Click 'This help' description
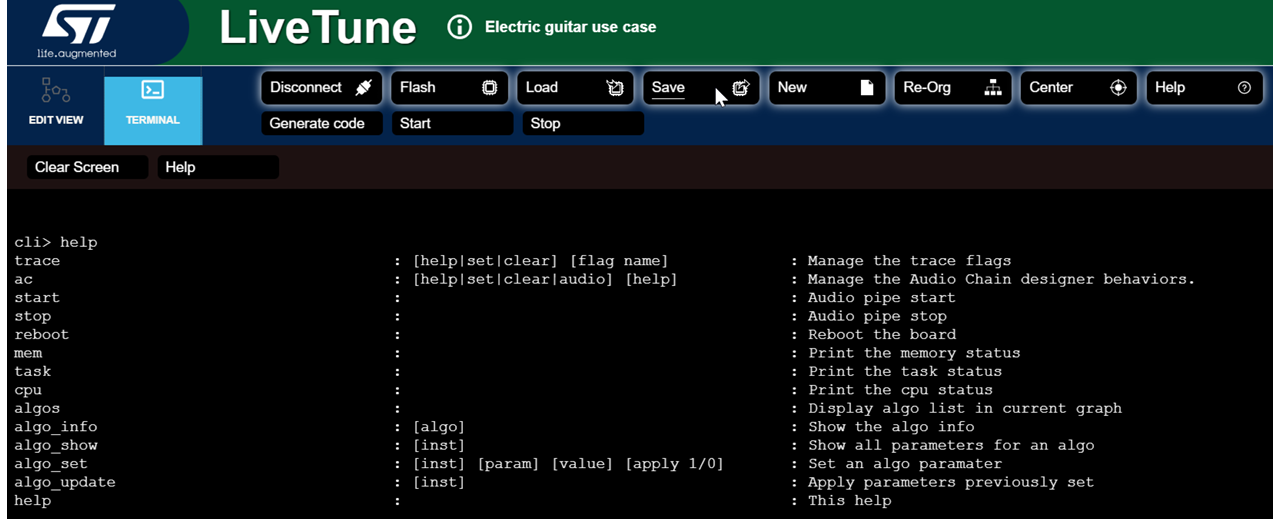Screen dimensions: 1277x529 click(849, 500)
